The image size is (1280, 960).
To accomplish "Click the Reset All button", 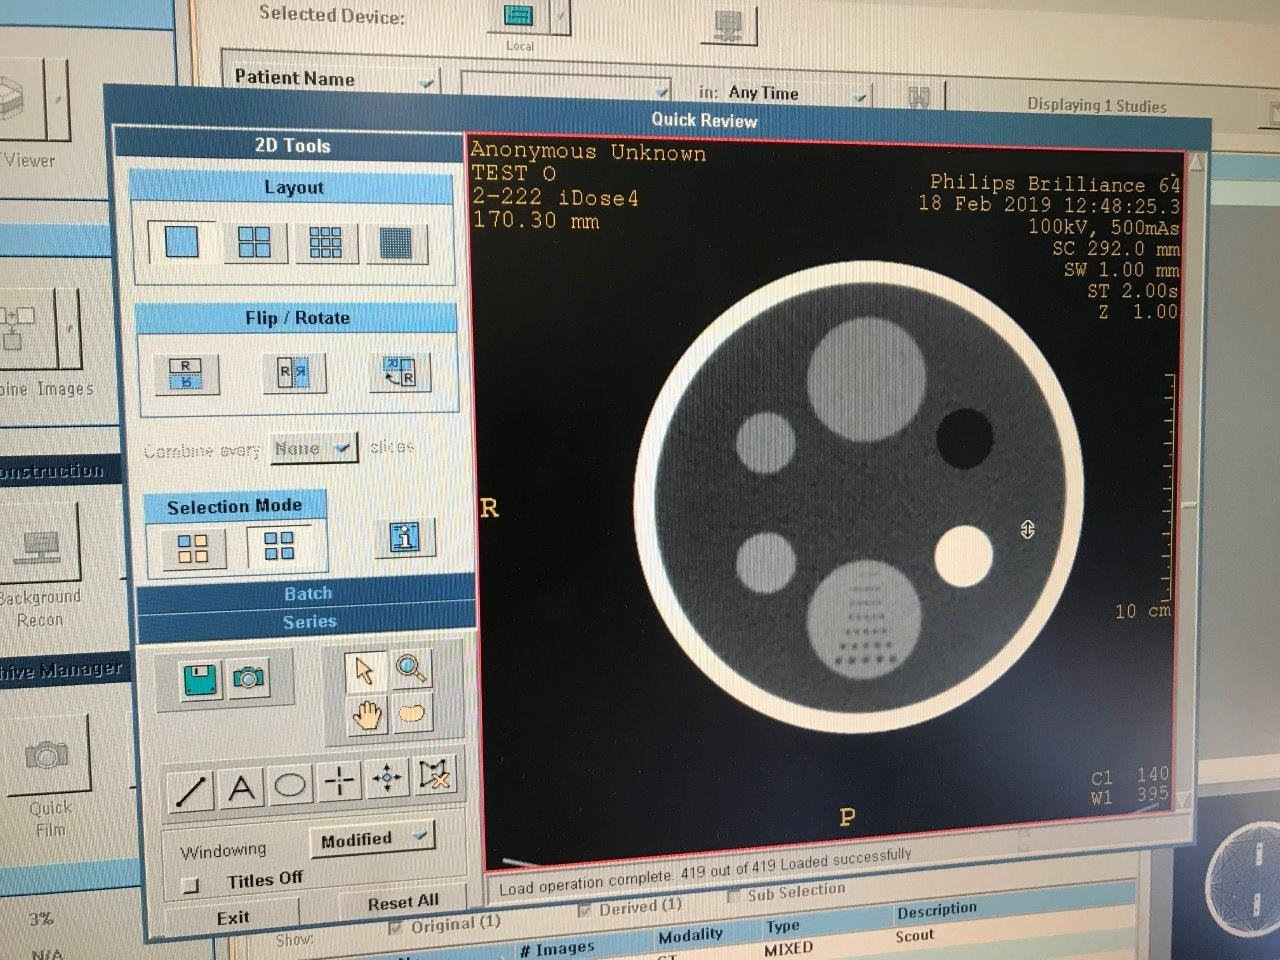I will pyautogui.click(x=403, y=902).
